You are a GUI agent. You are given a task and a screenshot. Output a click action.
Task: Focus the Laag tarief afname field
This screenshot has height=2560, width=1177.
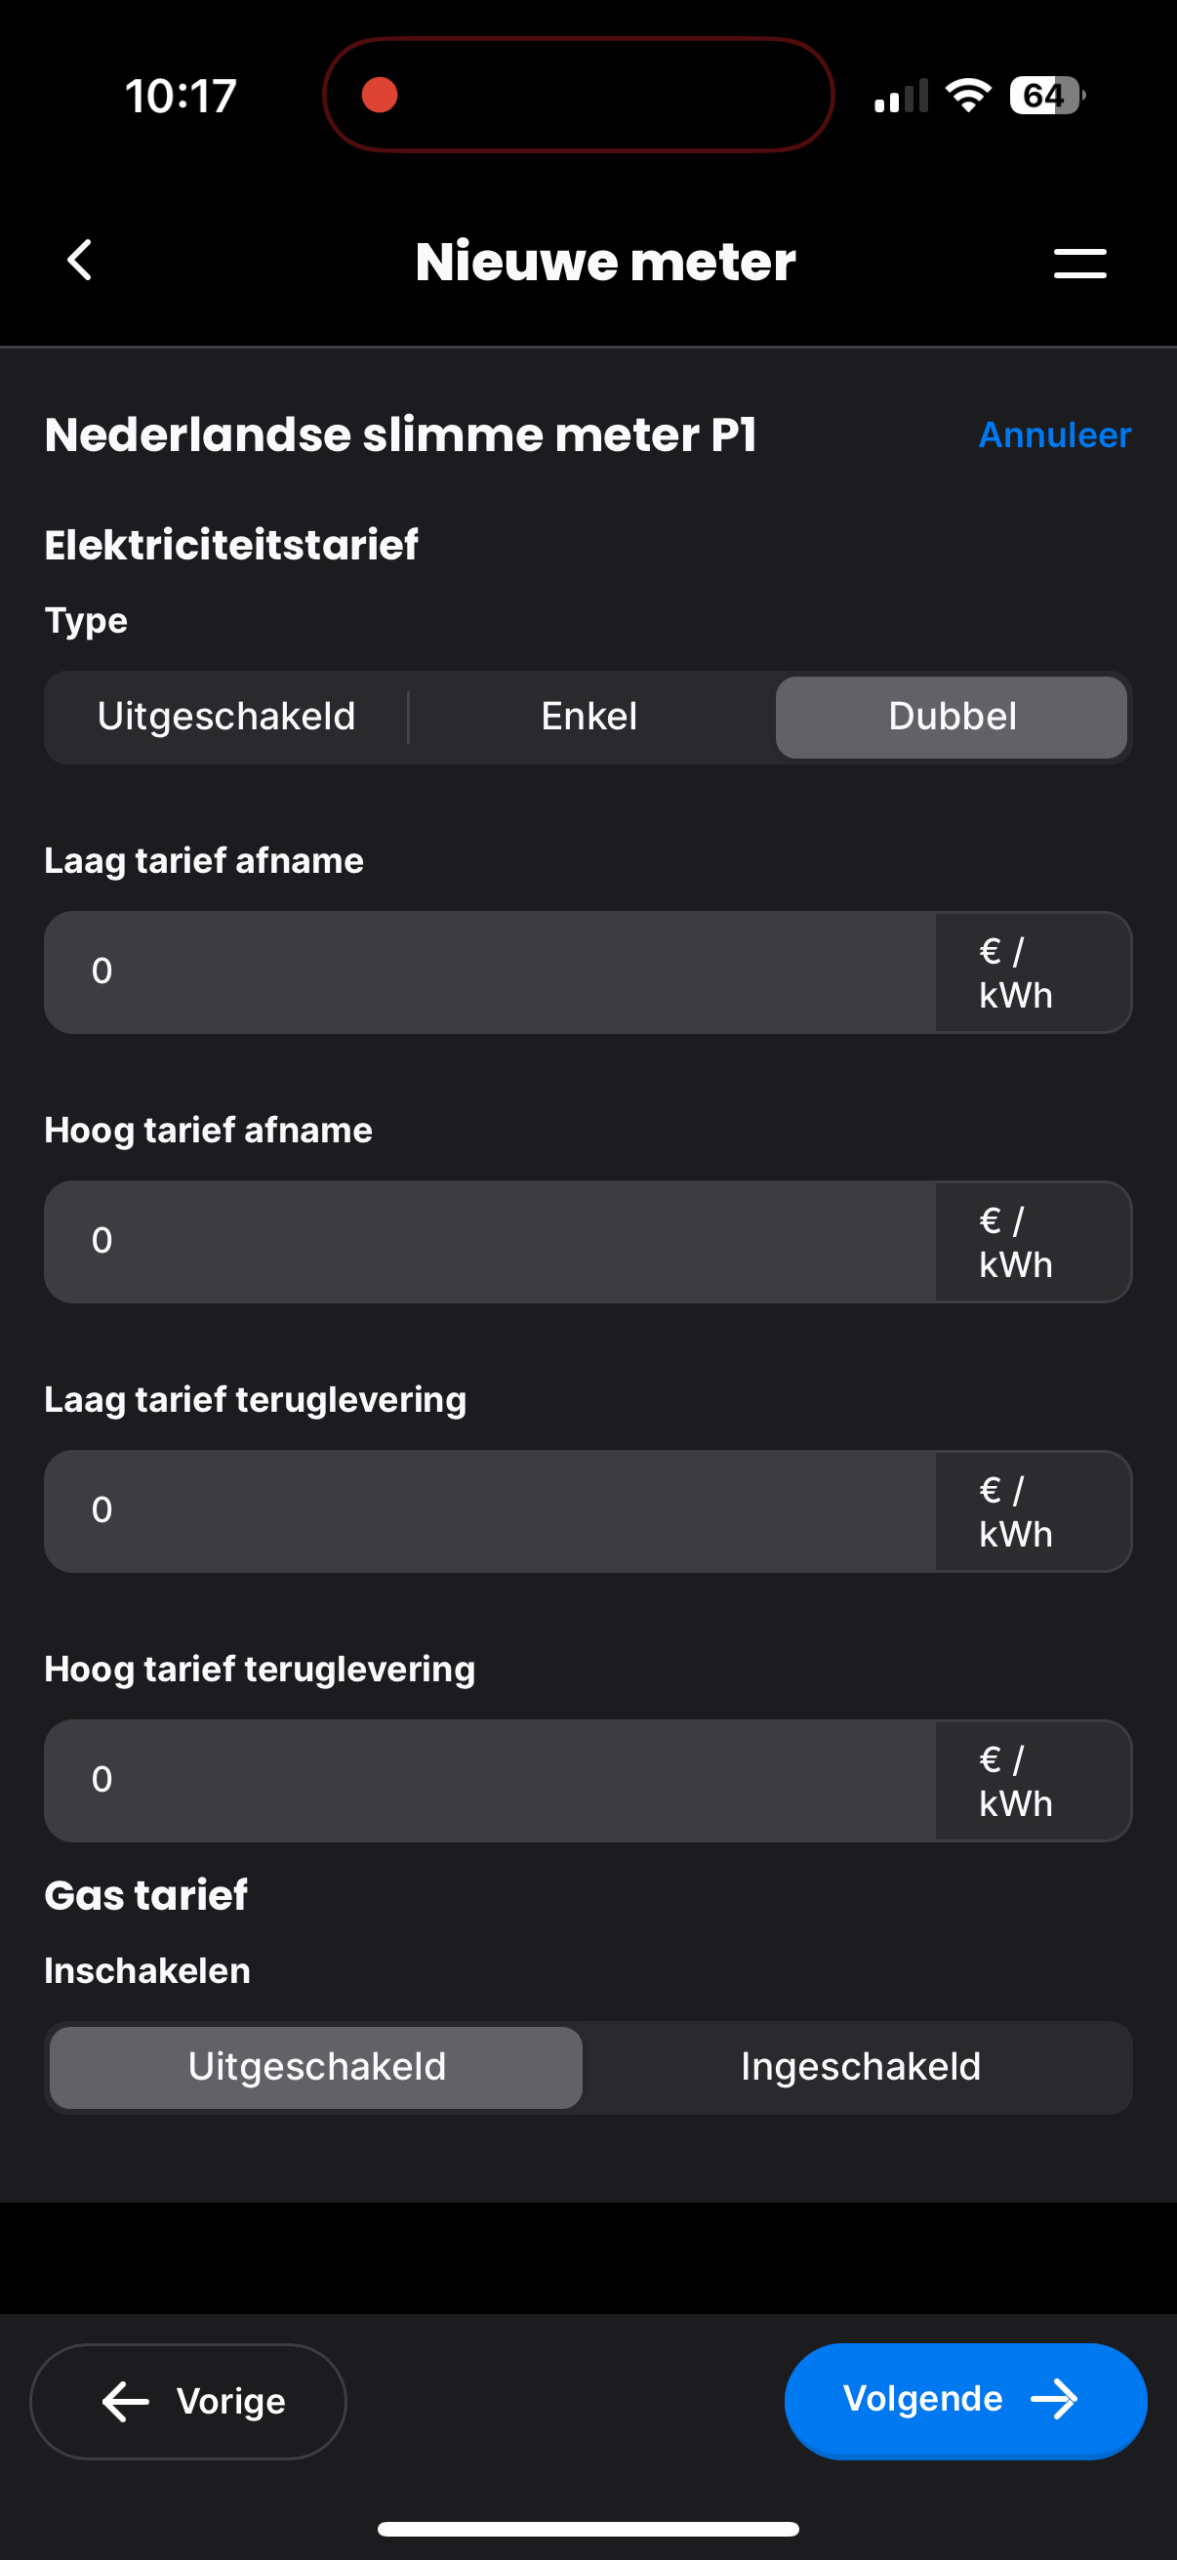tap(490, 972)
